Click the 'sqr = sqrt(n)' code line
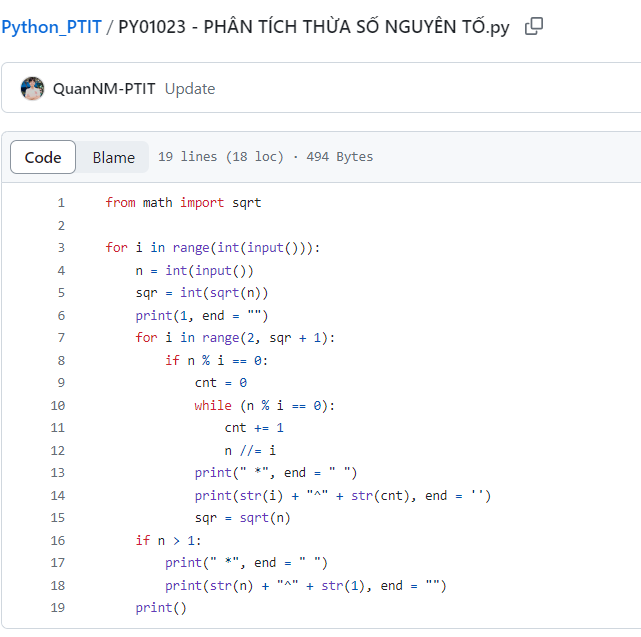 [x=243, y=517]
